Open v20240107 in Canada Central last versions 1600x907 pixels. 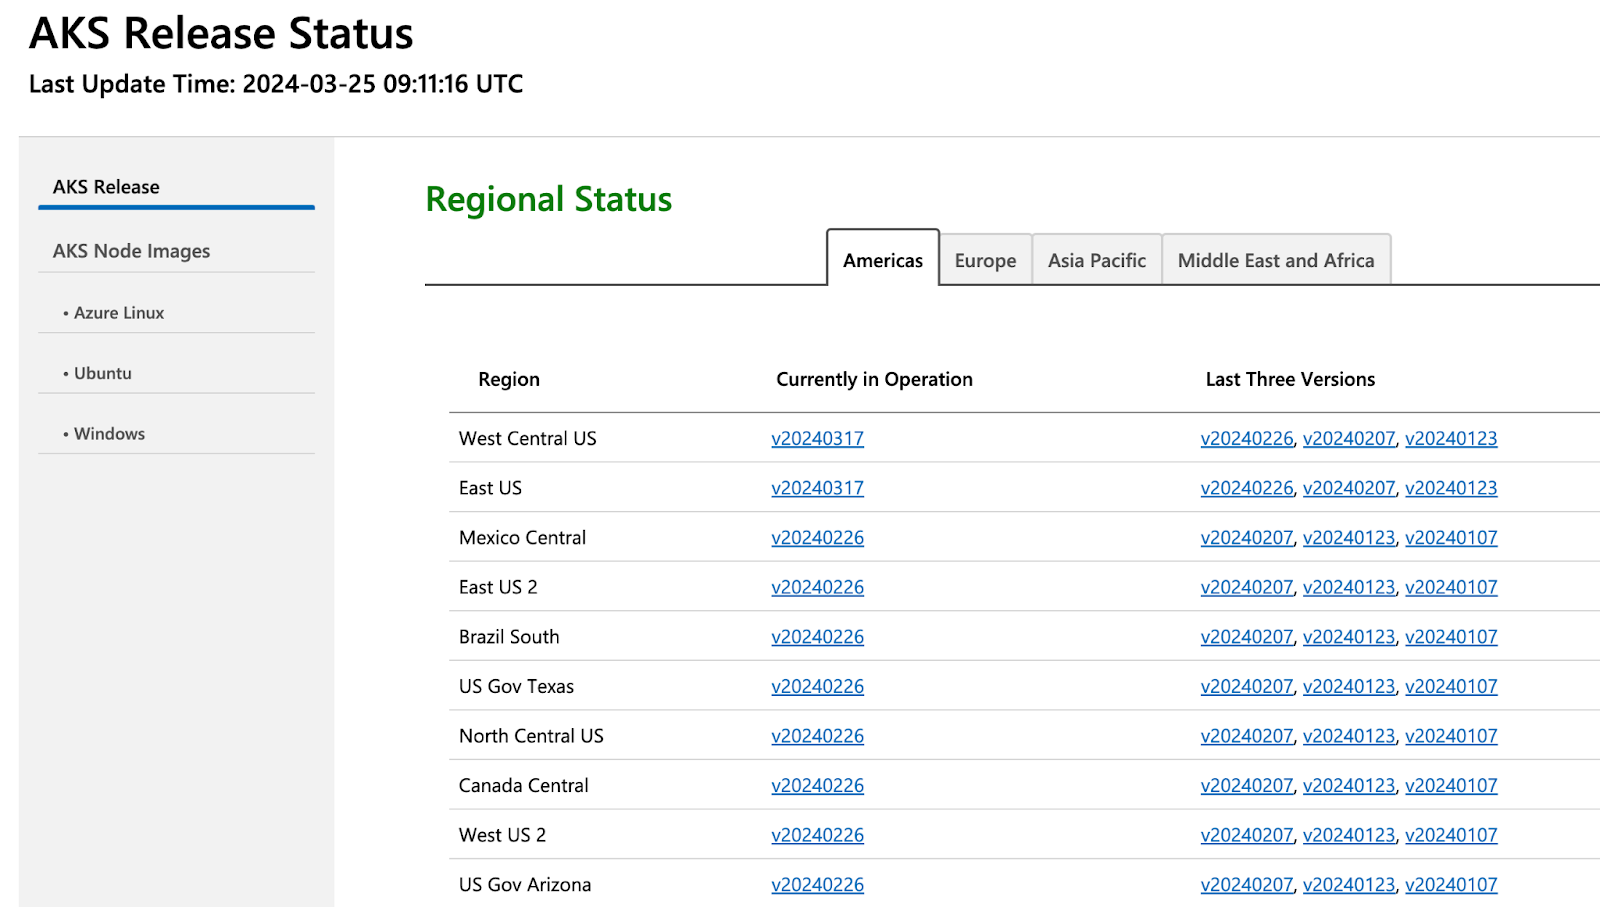point(1451,786)
